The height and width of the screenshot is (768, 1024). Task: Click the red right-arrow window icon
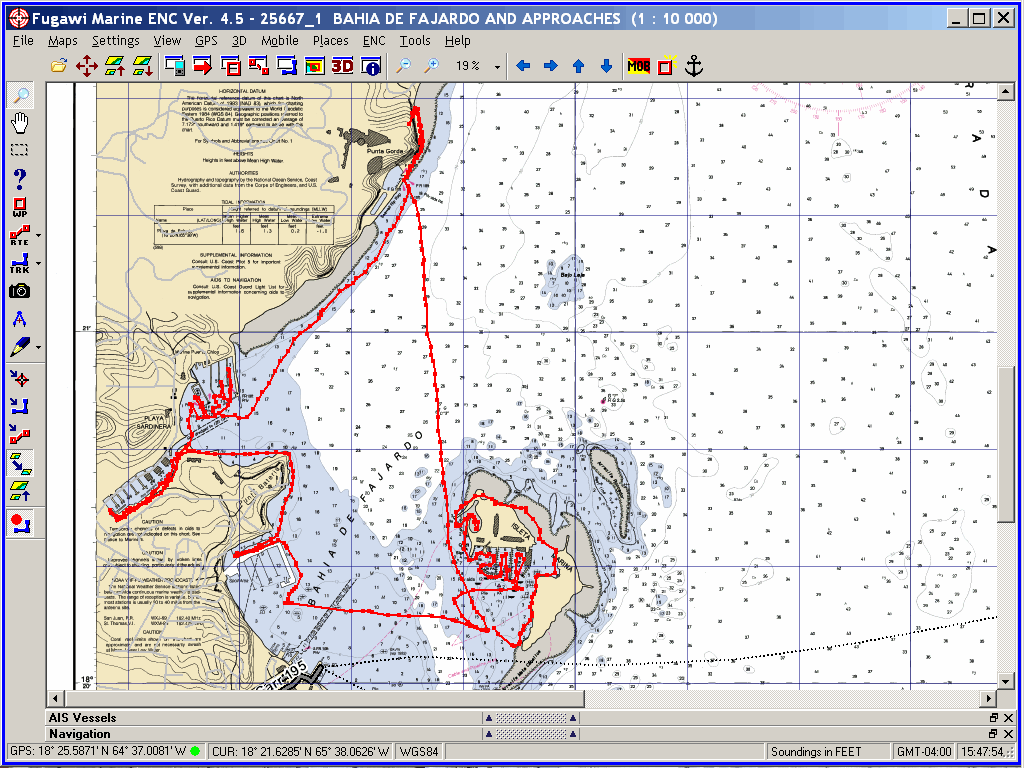click(203, 65)
